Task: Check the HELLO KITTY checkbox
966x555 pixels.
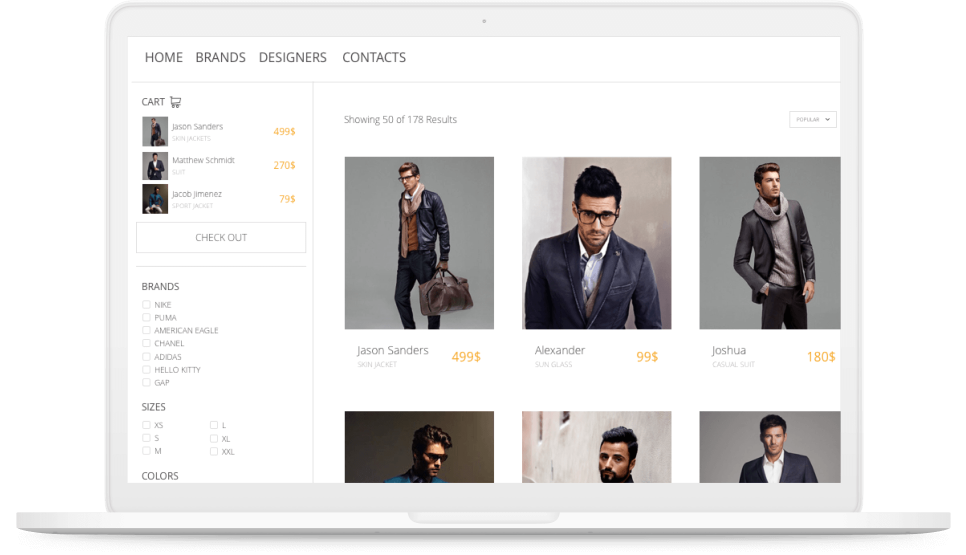Action: coord(146,370)
